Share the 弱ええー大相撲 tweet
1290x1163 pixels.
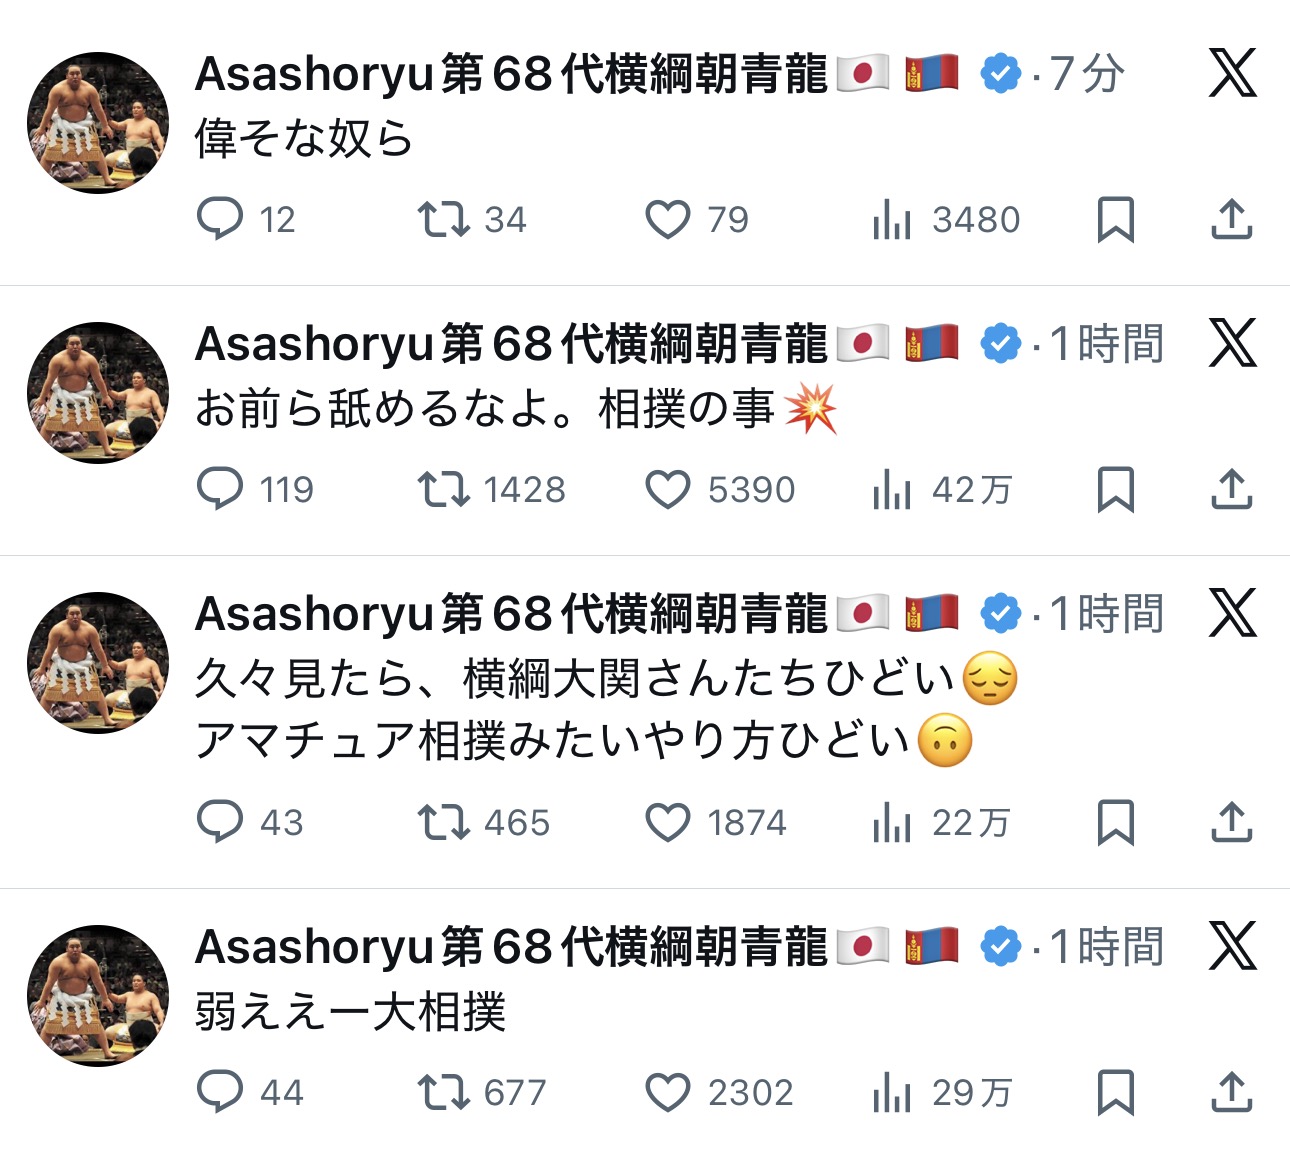[x=1231, y=1092]
